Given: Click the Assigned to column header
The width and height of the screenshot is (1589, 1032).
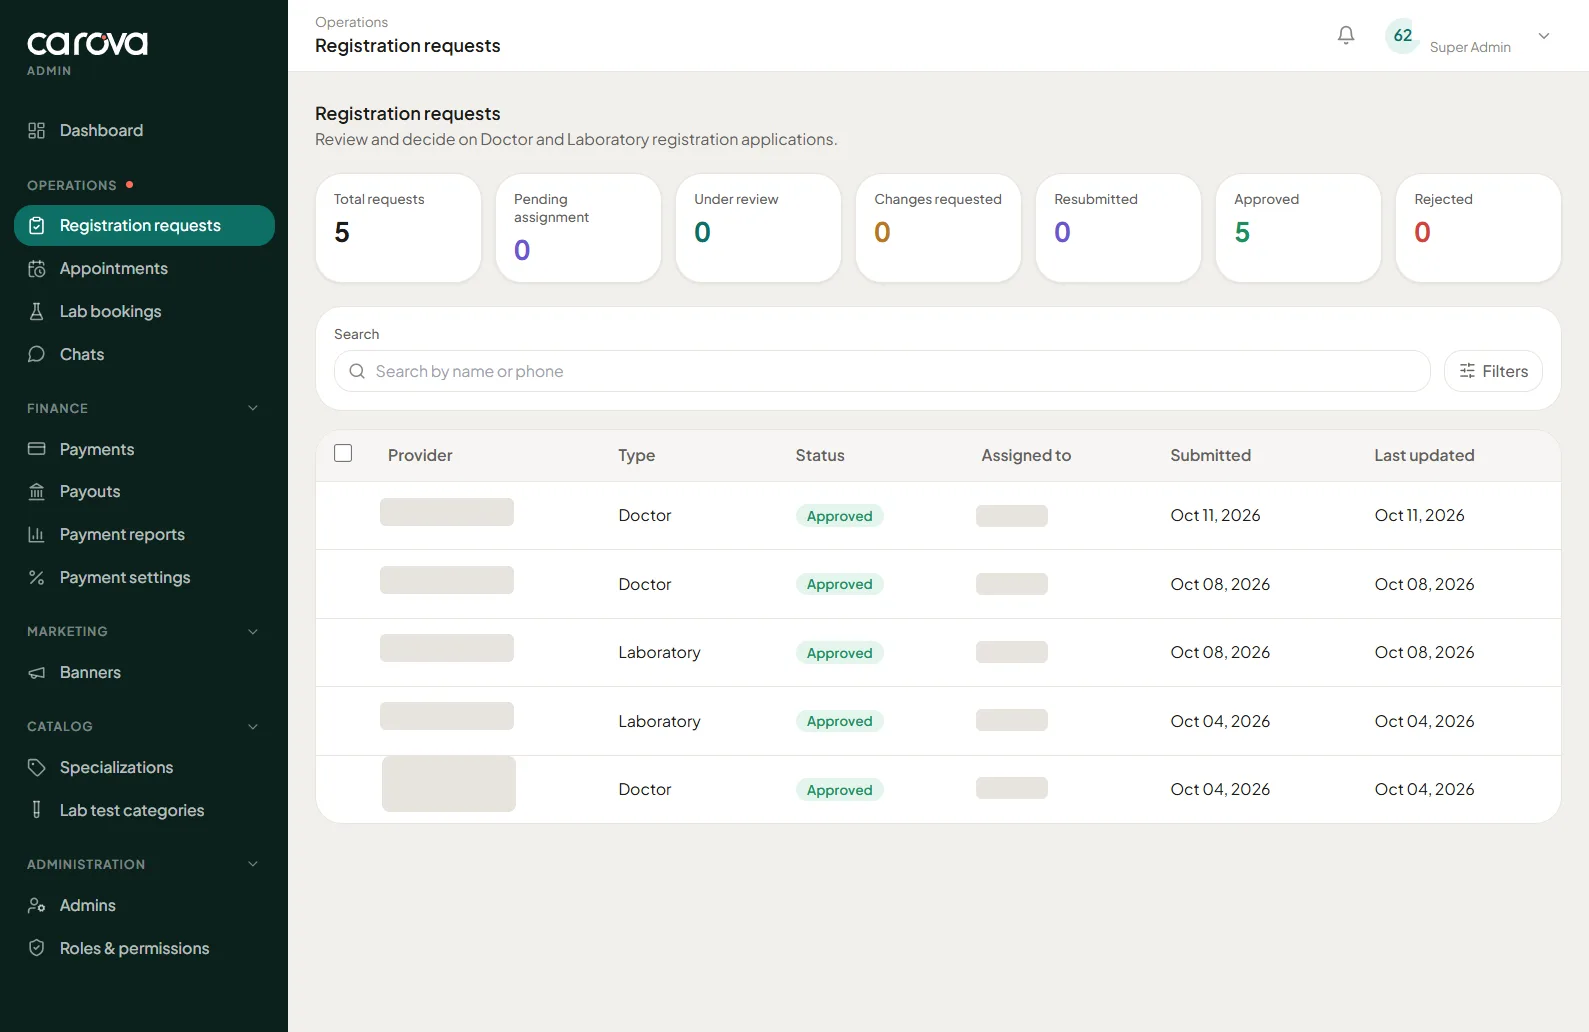Looking at the screenshot, I should pos(1026,455).
